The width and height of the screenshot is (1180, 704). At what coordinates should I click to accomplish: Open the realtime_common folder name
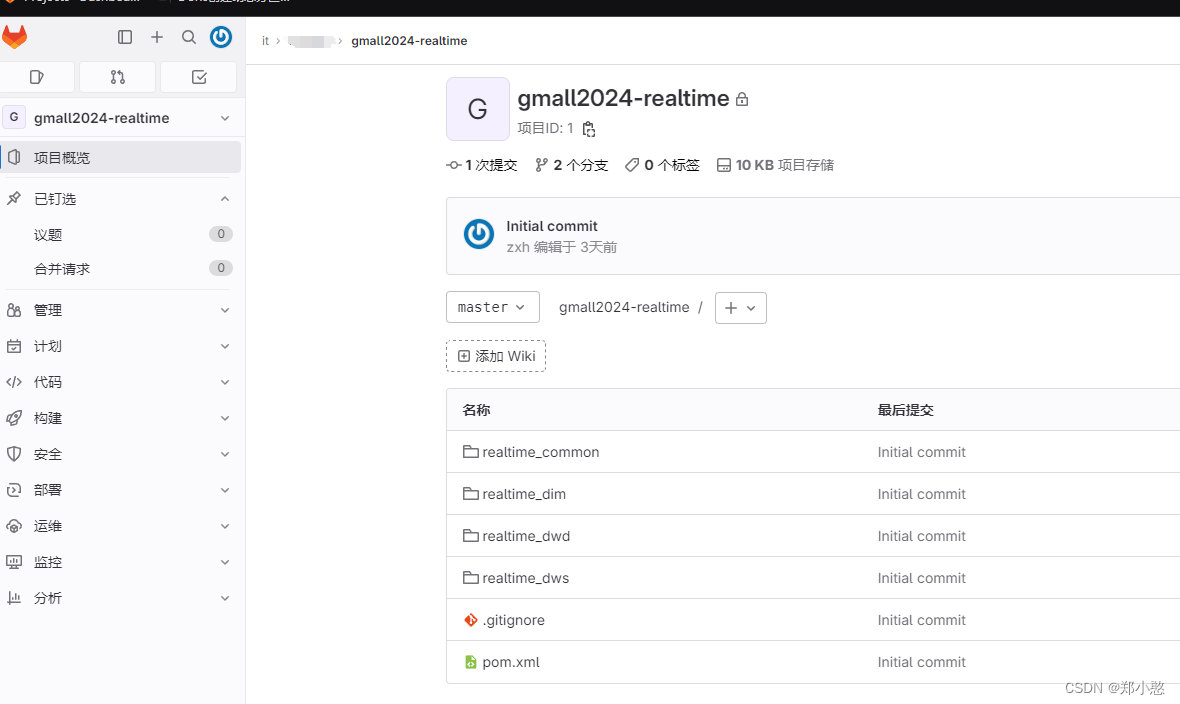tap(540, 452)
